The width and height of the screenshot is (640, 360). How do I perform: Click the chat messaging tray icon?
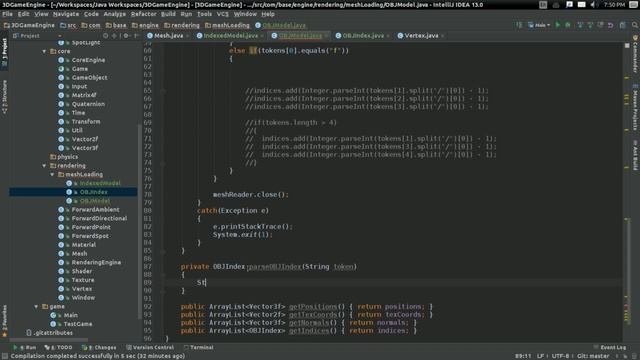(x=569, y=5)
